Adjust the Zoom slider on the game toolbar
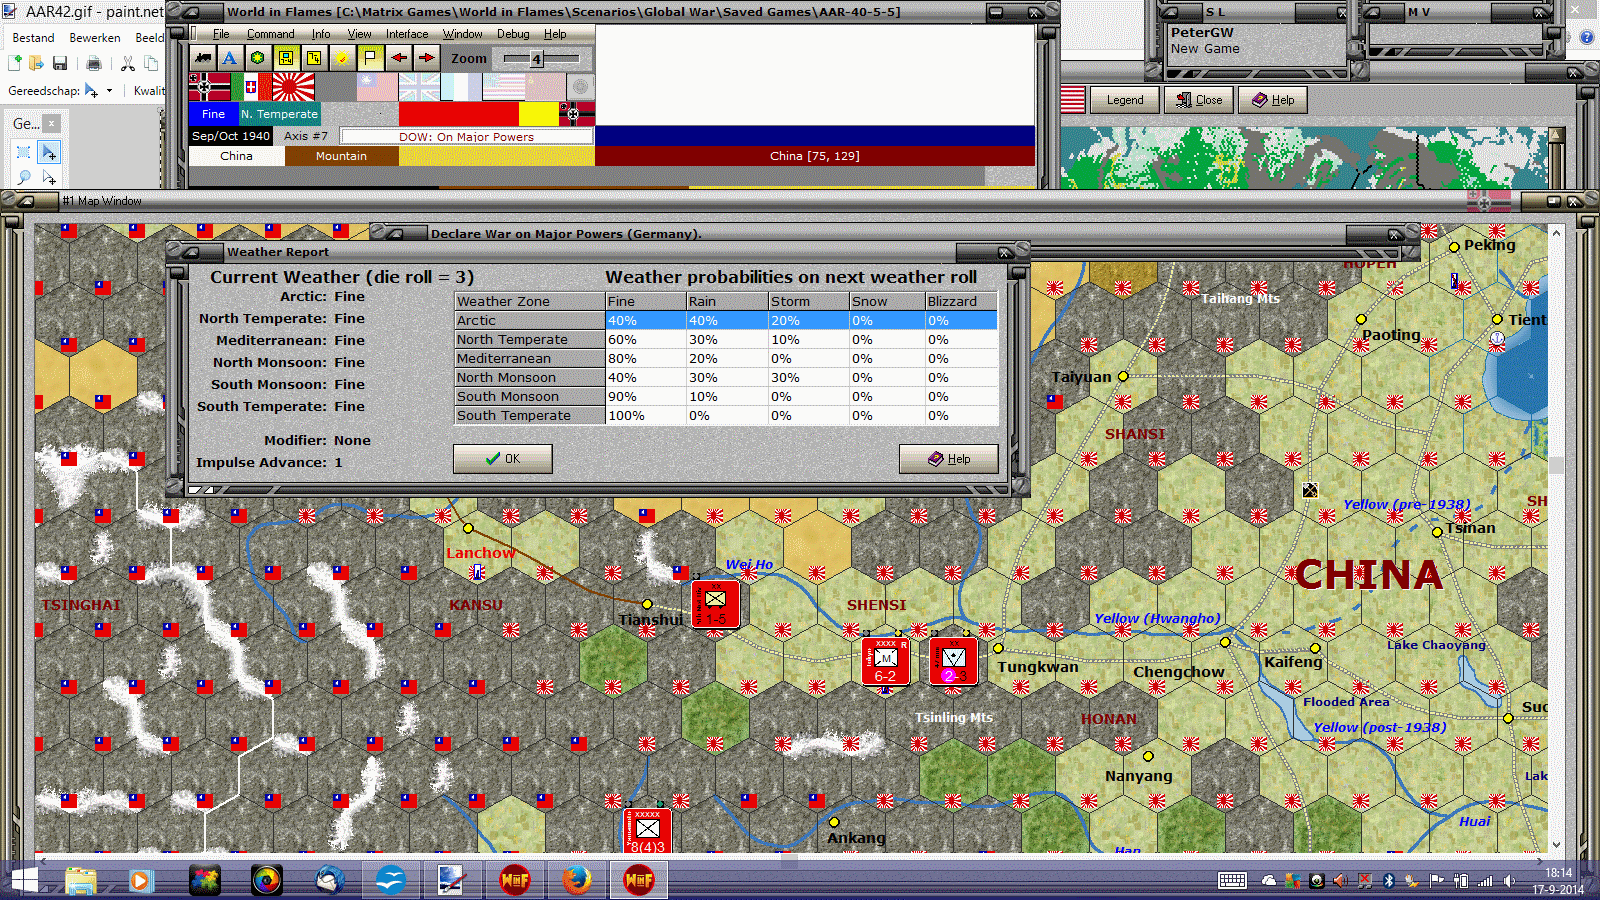 [560, 58]
